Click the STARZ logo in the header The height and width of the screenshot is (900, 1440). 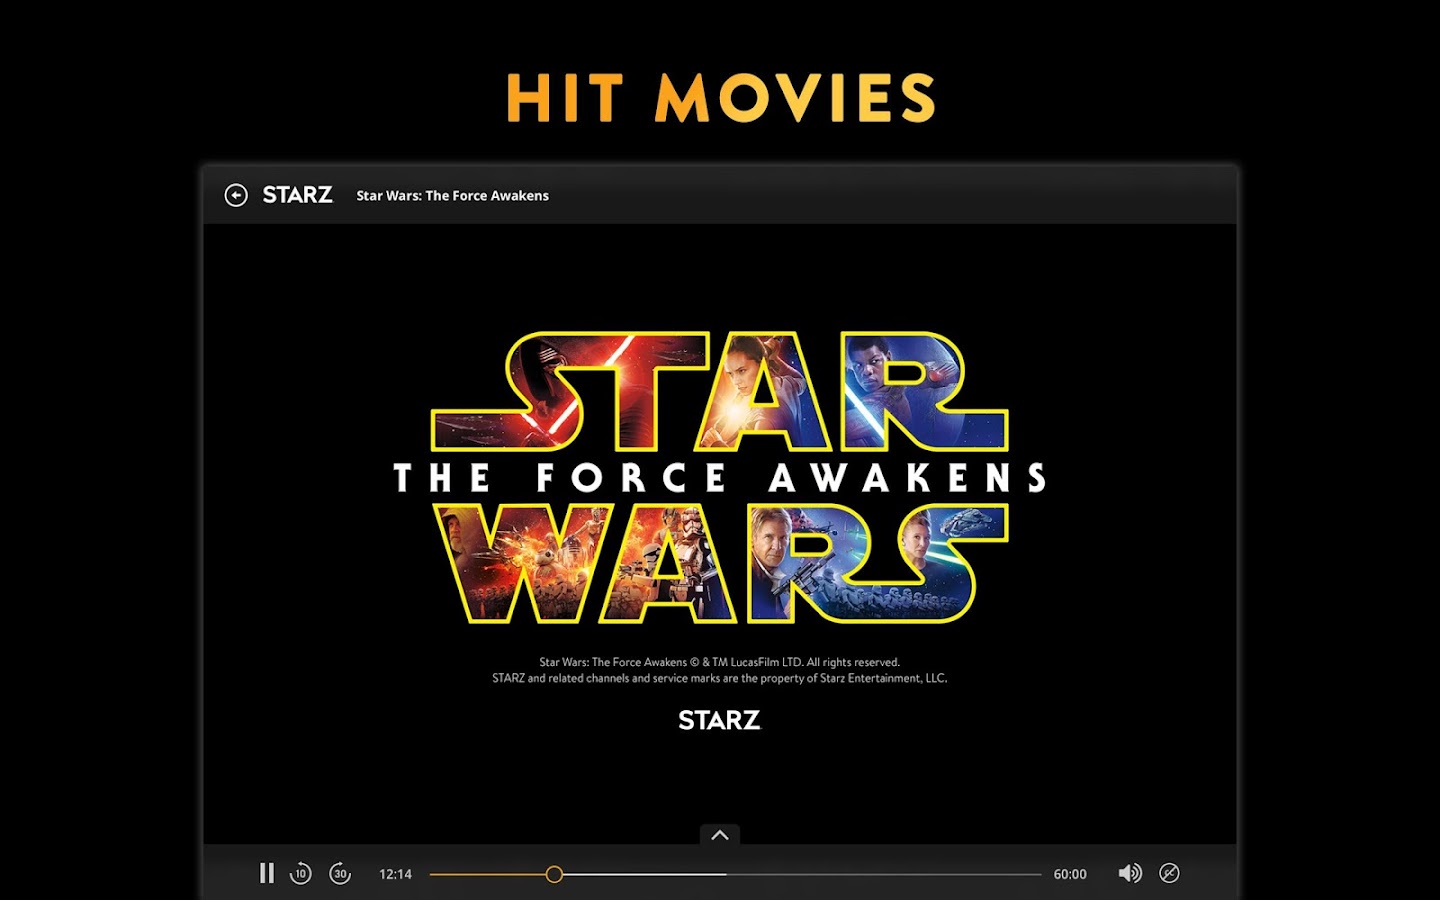pyautogui.click(x=297, y=195)
